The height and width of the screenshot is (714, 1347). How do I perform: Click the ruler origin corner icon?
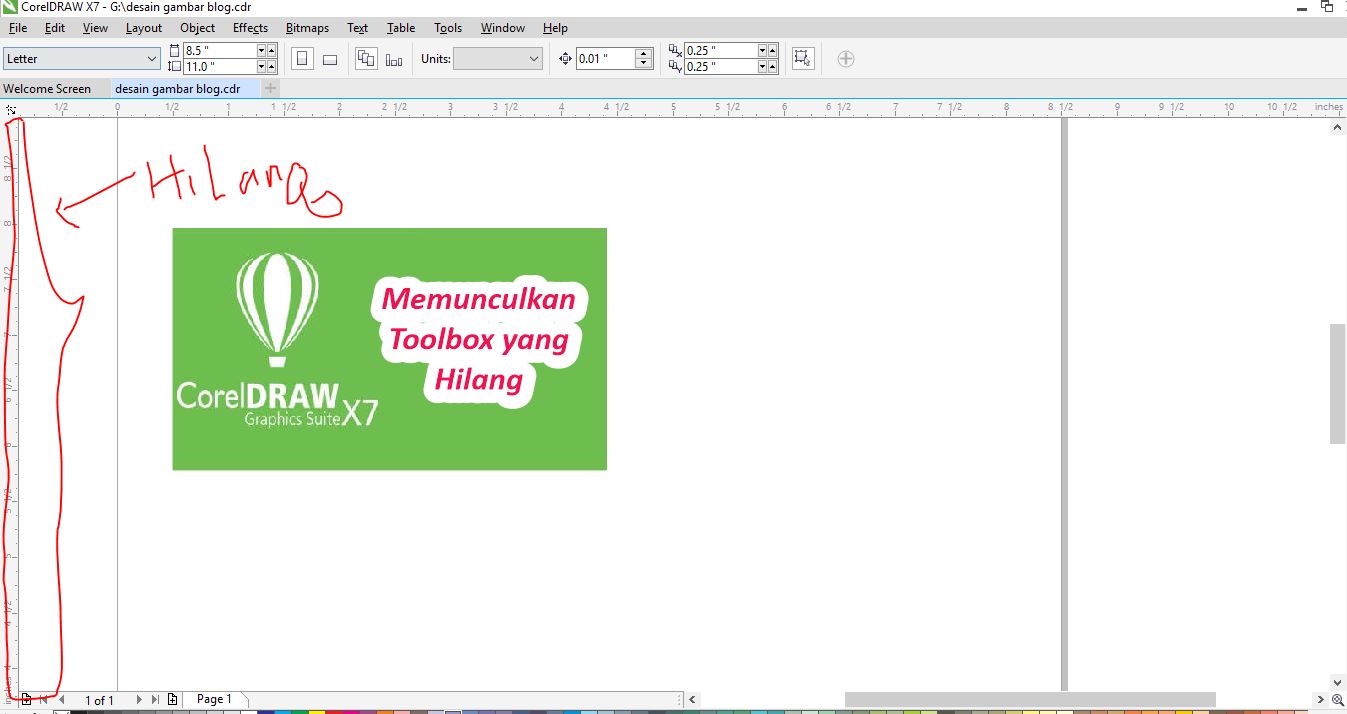point(10,108)
